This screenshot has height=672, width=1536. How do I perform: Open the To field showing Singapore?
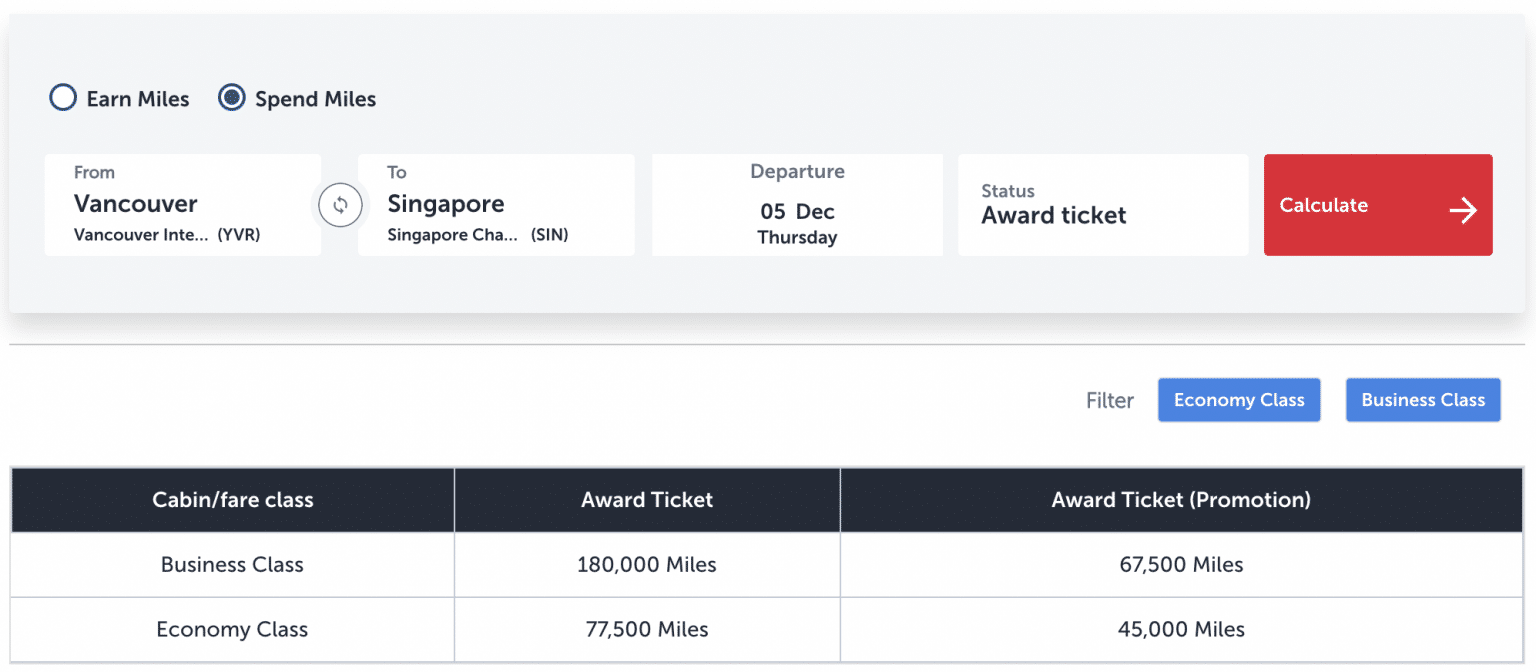click(496, 204)
